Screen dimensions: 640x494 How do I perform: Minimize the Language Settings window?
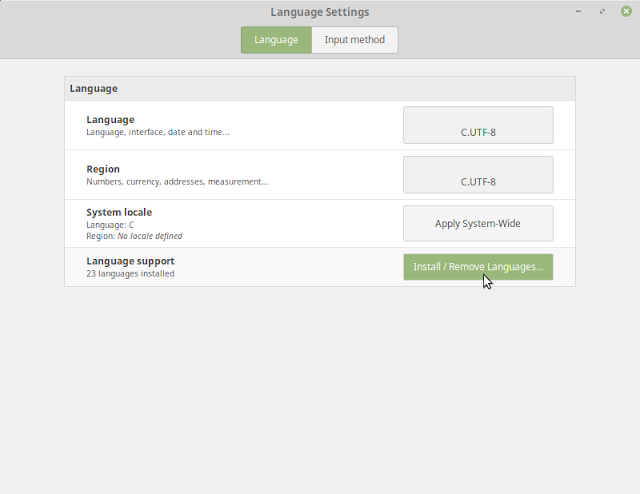(x=578, y=11)
